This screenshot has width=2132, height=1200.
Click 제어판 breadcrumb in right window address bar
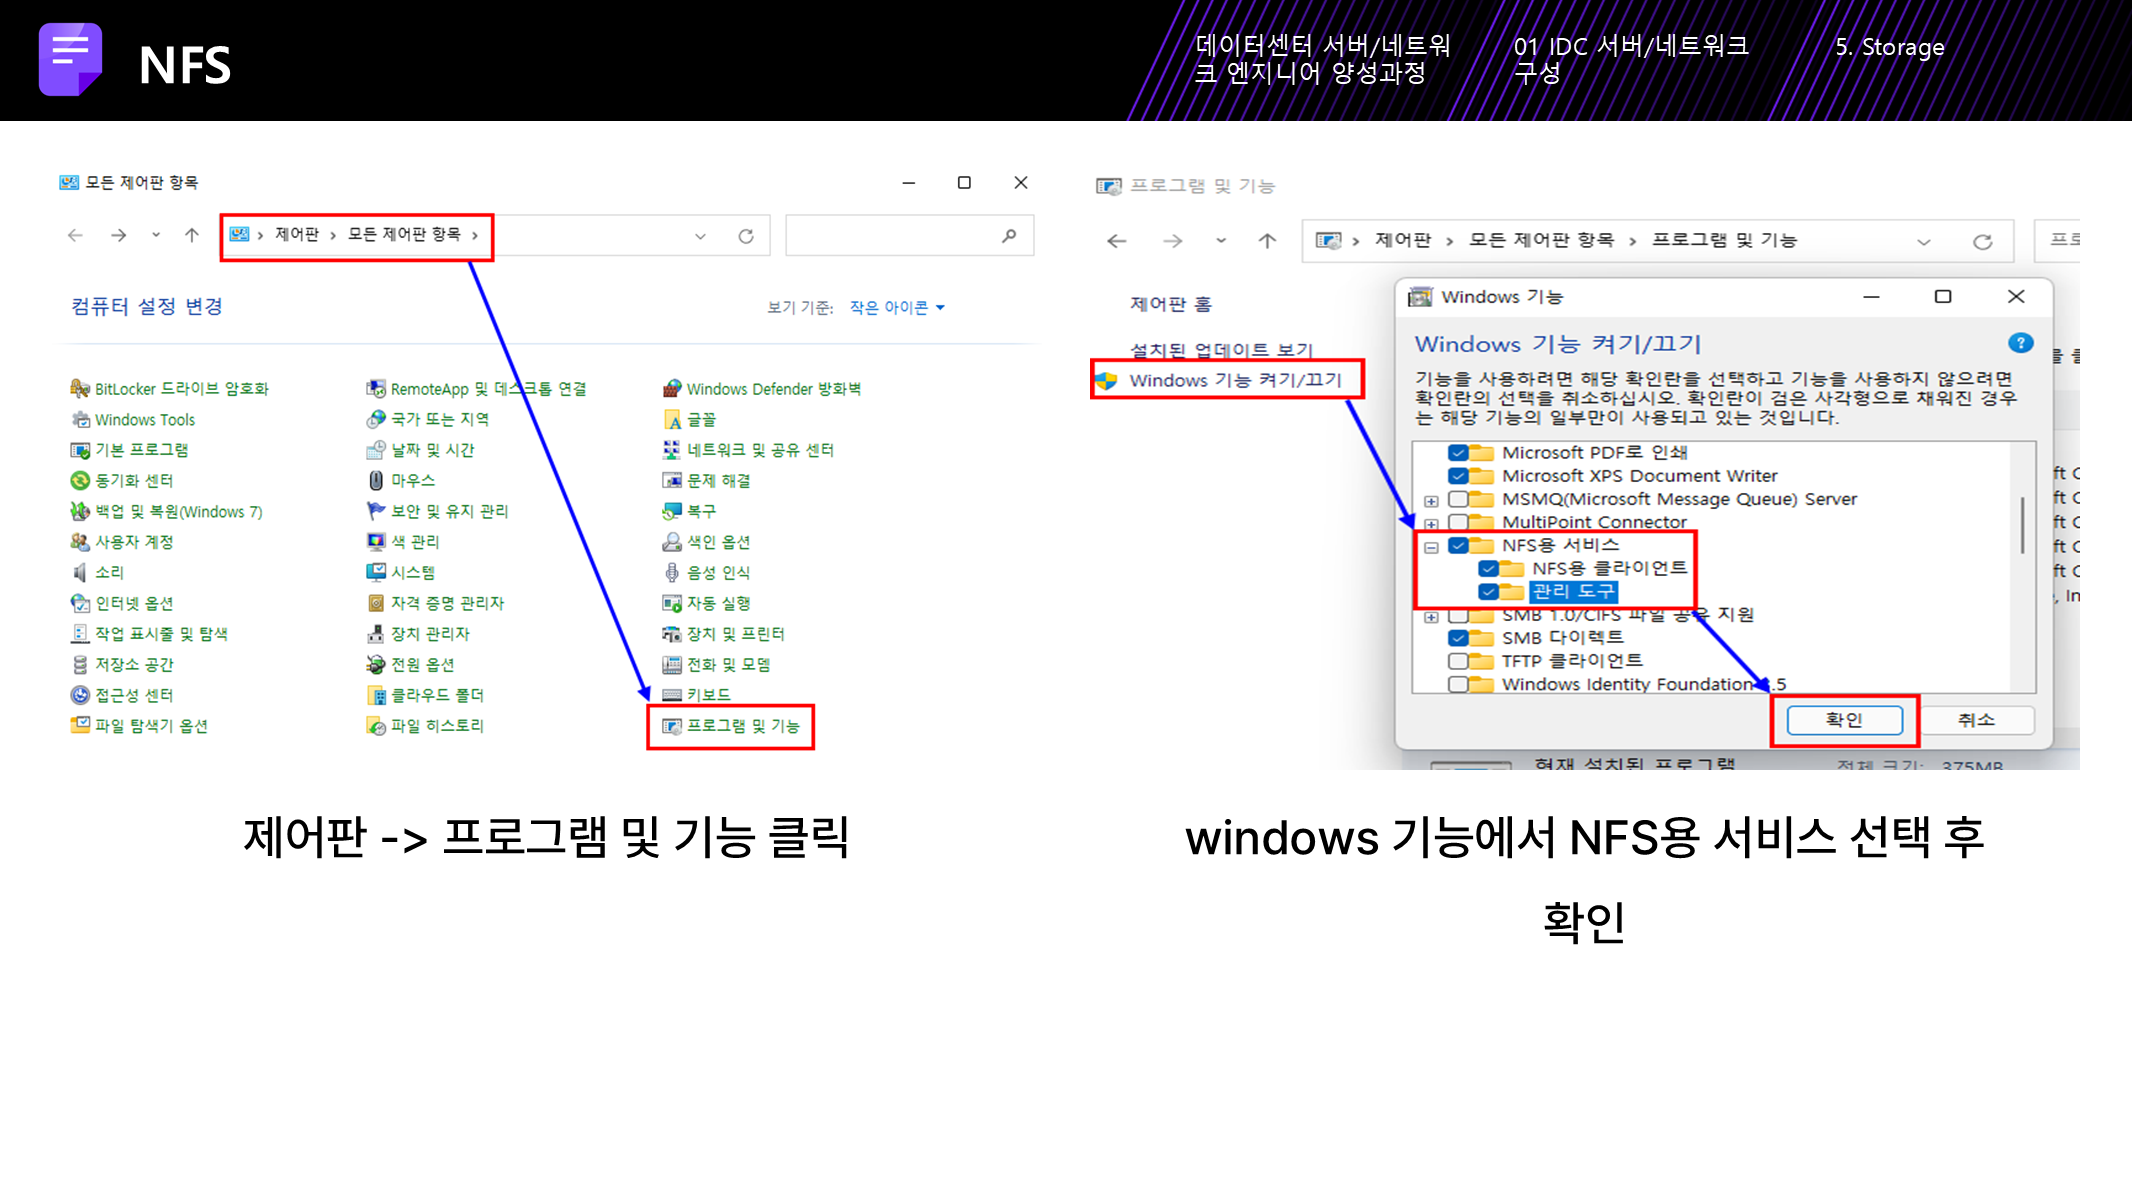coord(1402,241)
